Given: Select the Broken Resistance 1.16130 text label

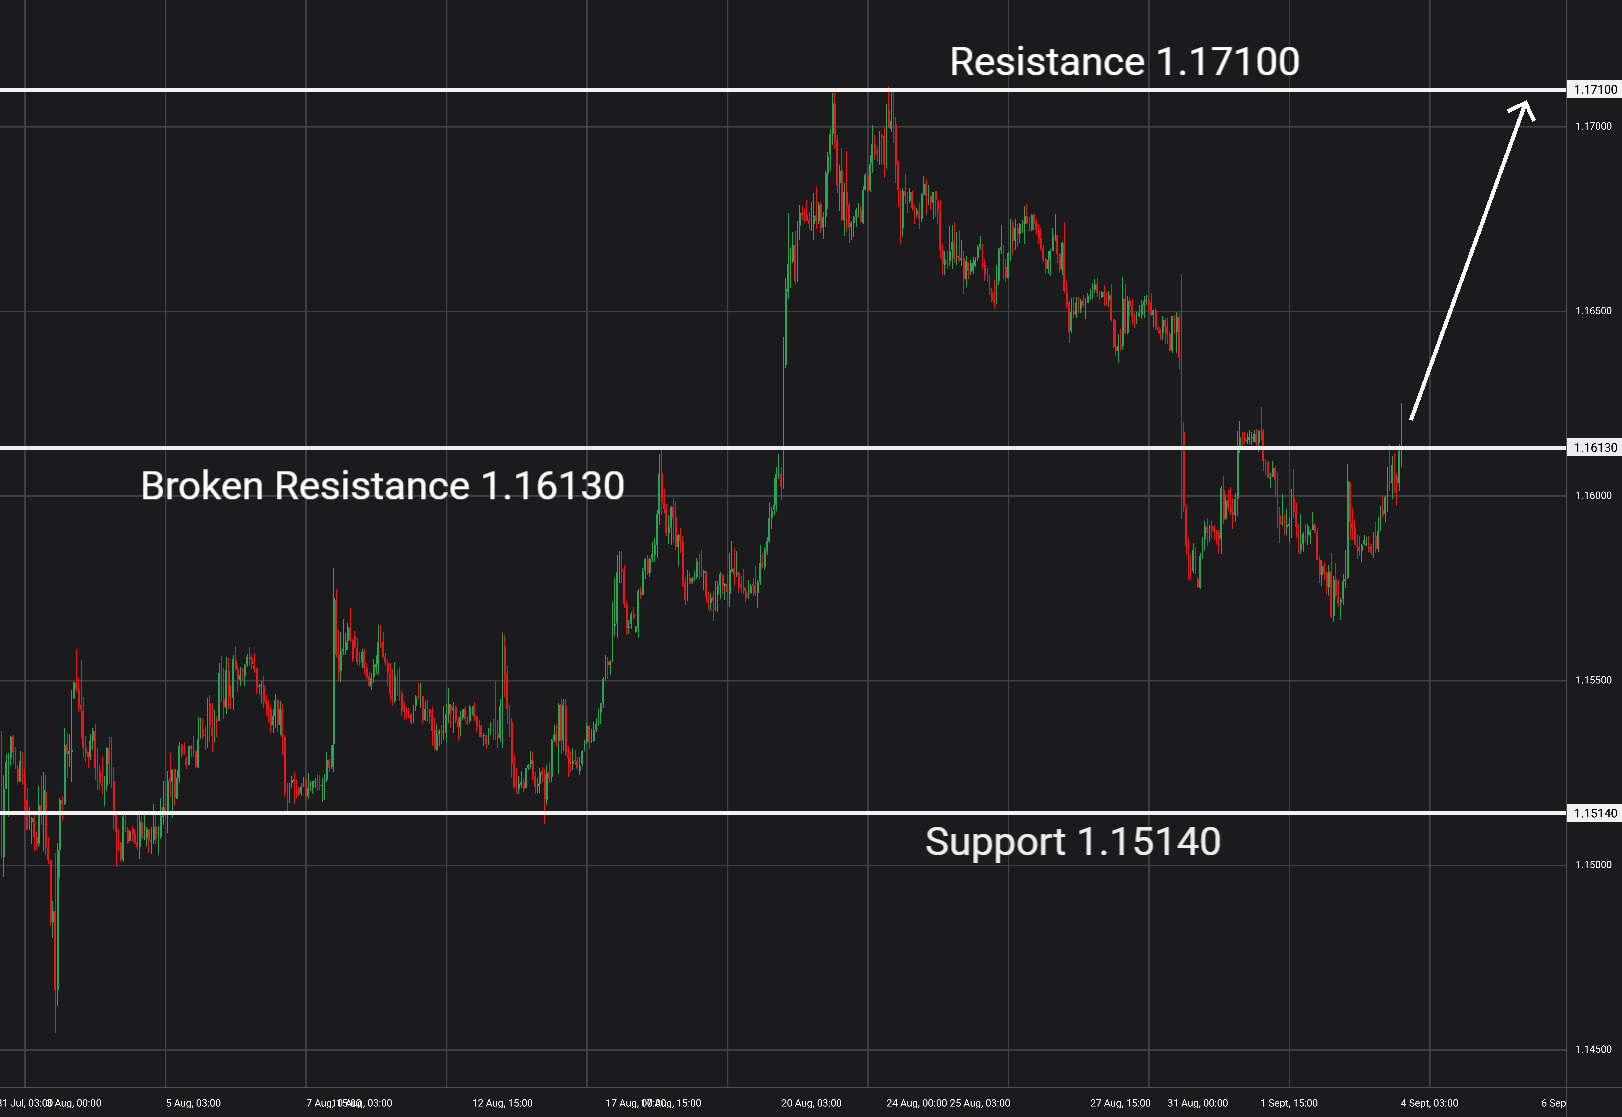Looking at the screenshot, I should click(x=383, y=486).
